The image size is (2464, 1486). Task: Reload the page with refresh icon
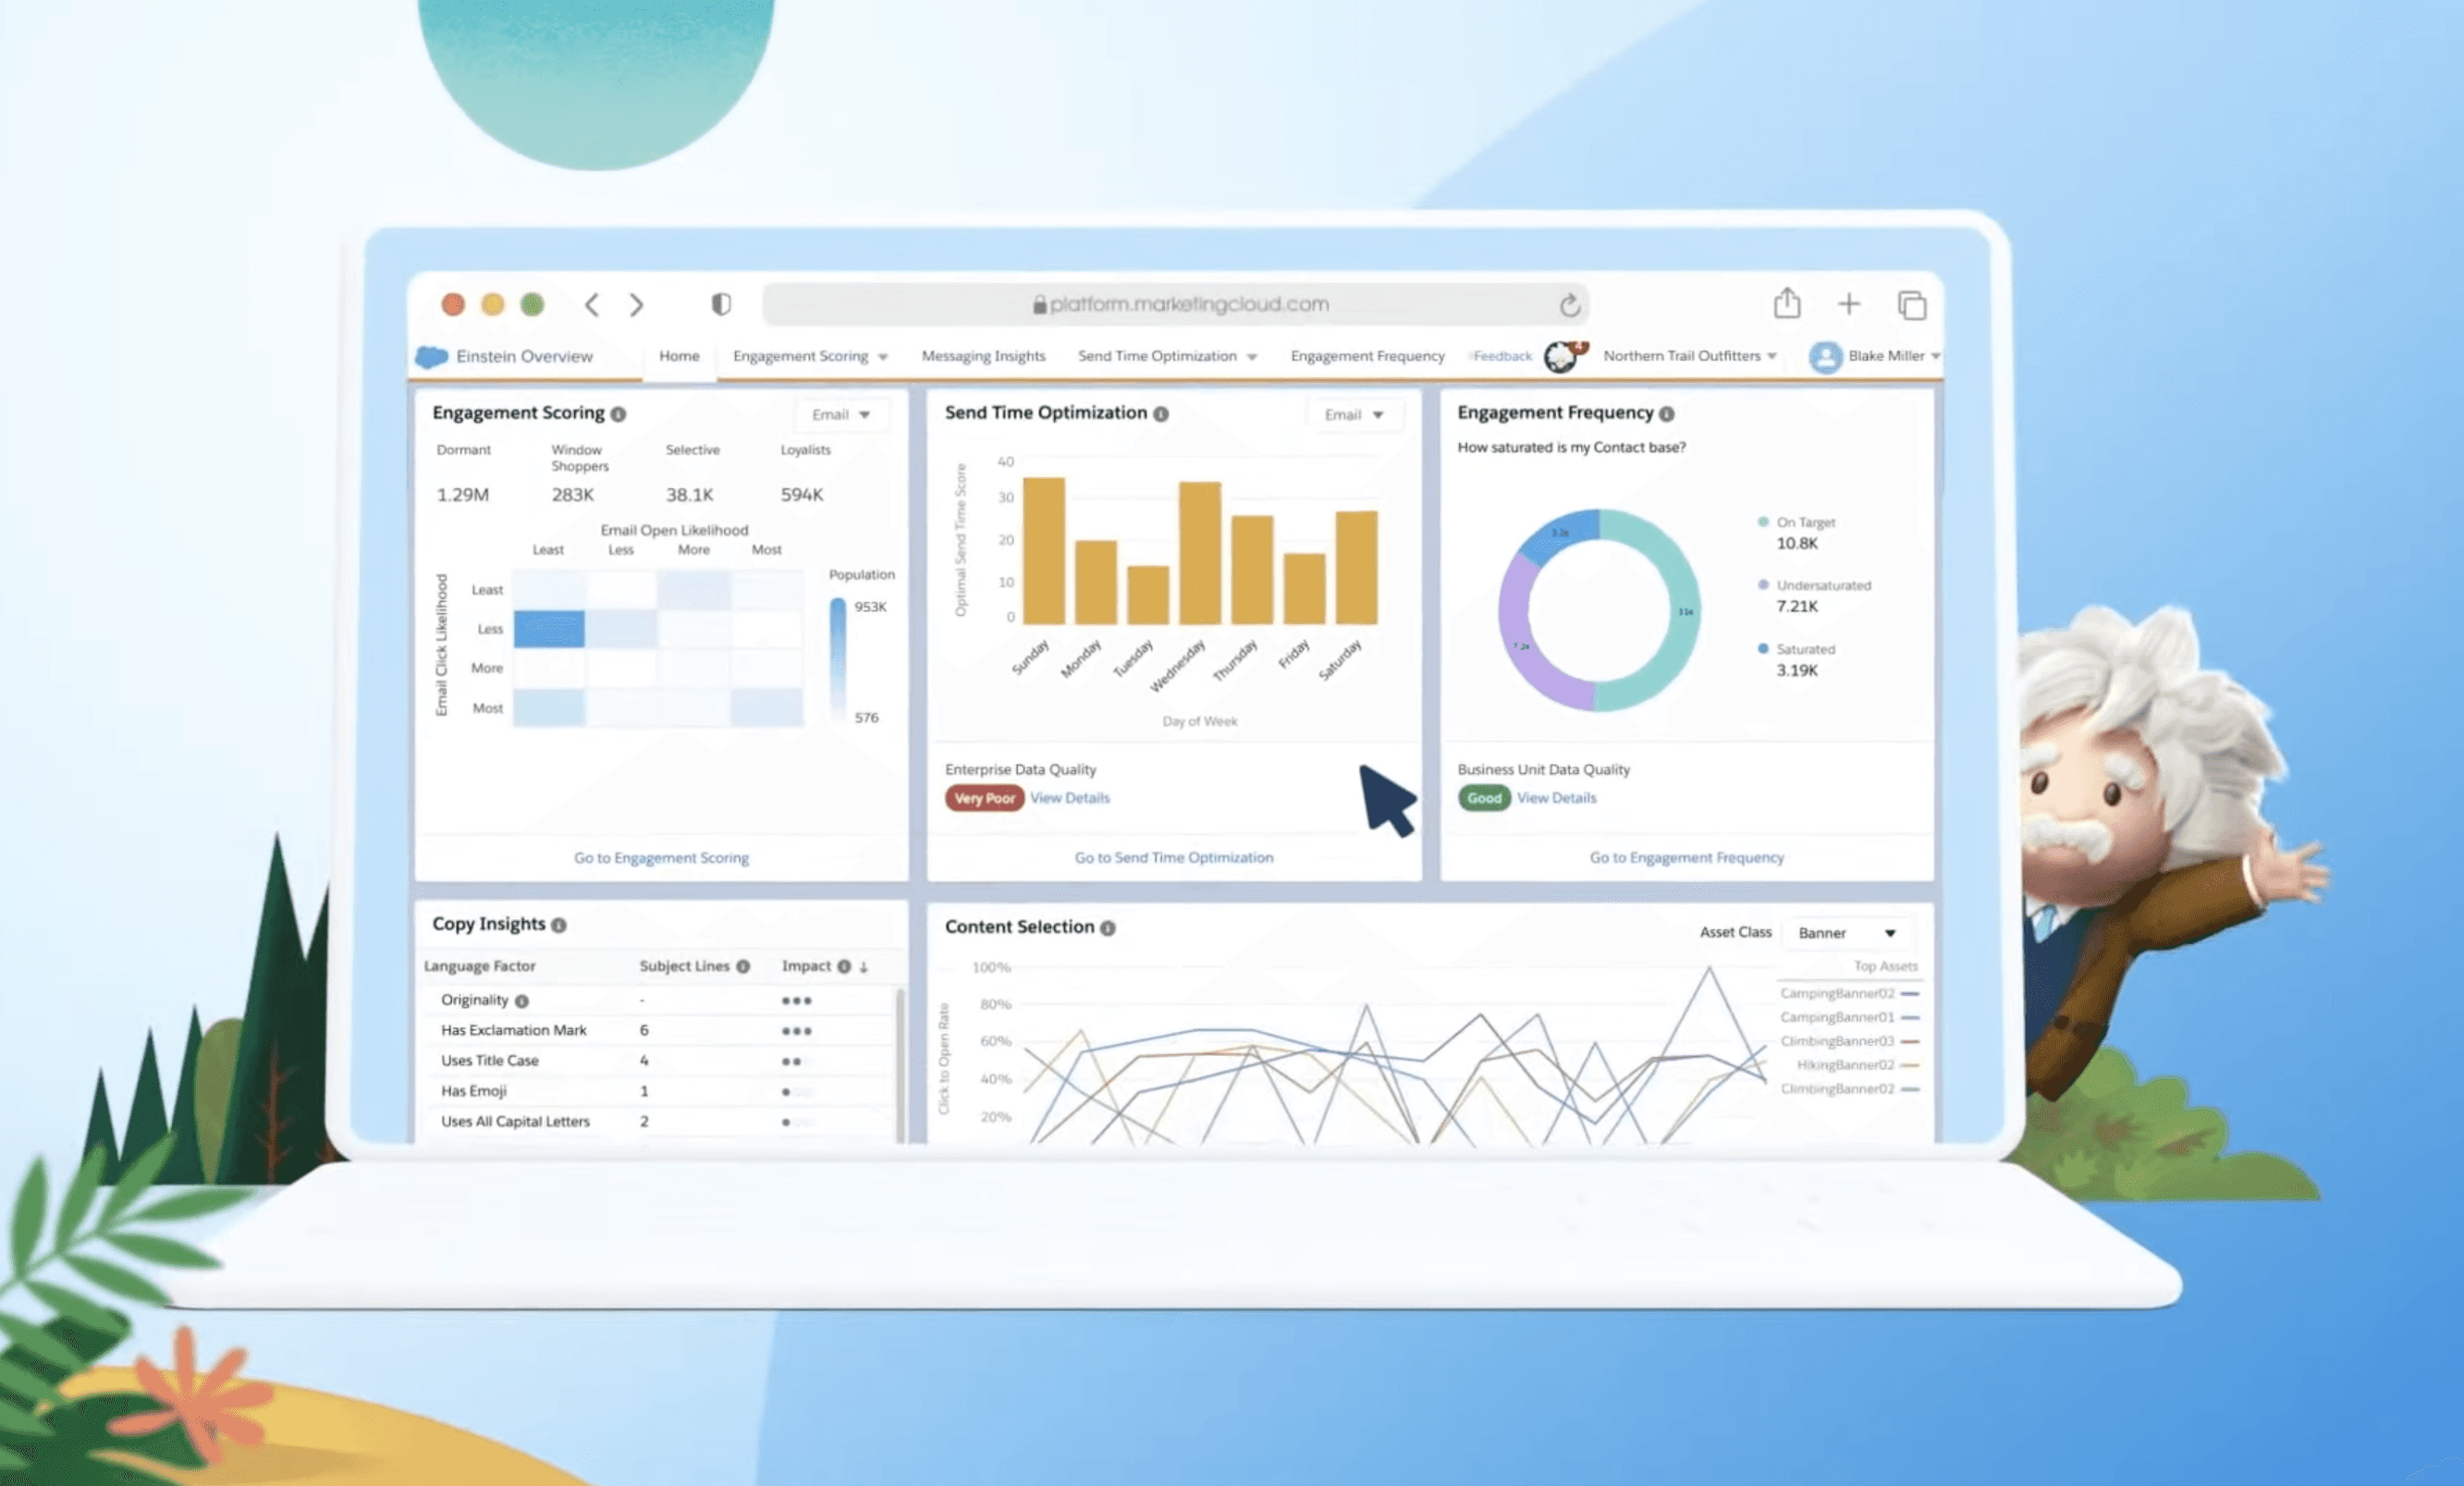tap(1569, 304)
